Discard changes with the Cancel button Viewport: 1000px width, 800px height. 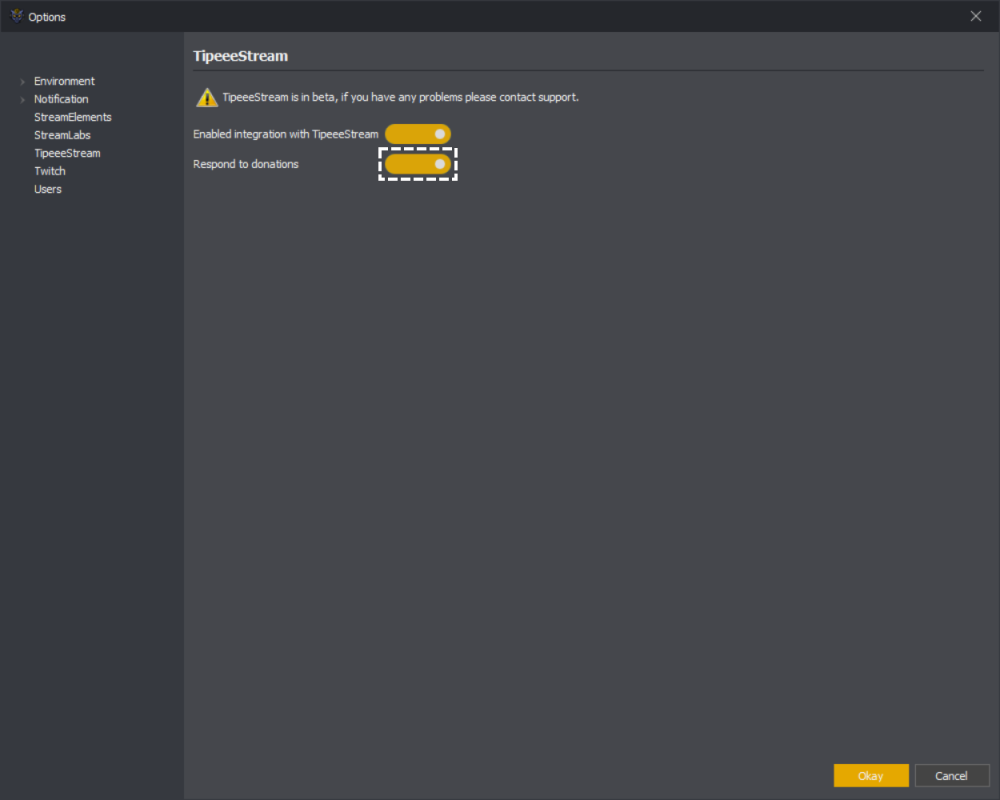[x=952, y=776]
